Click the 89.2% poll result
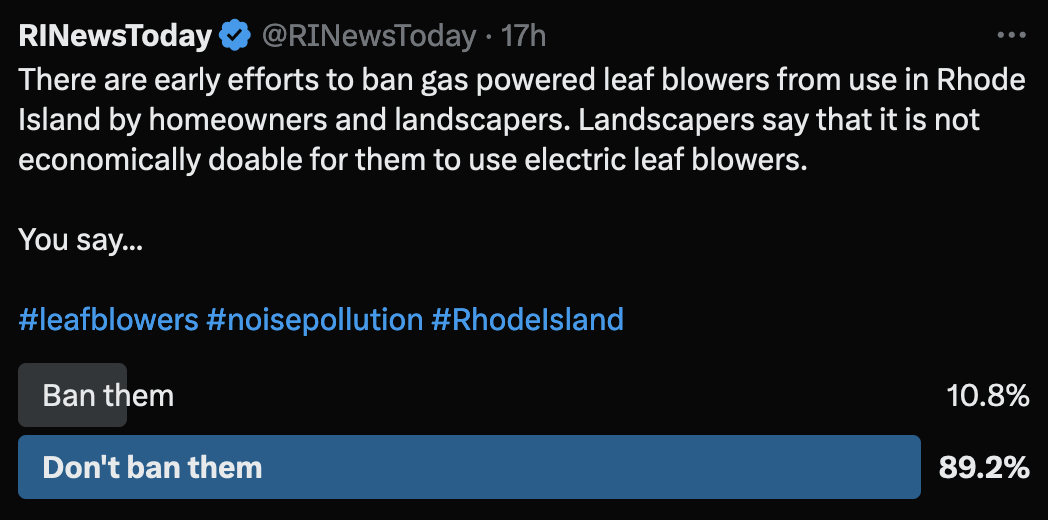This screenshot has width=1048, height=520. point(983,467)
